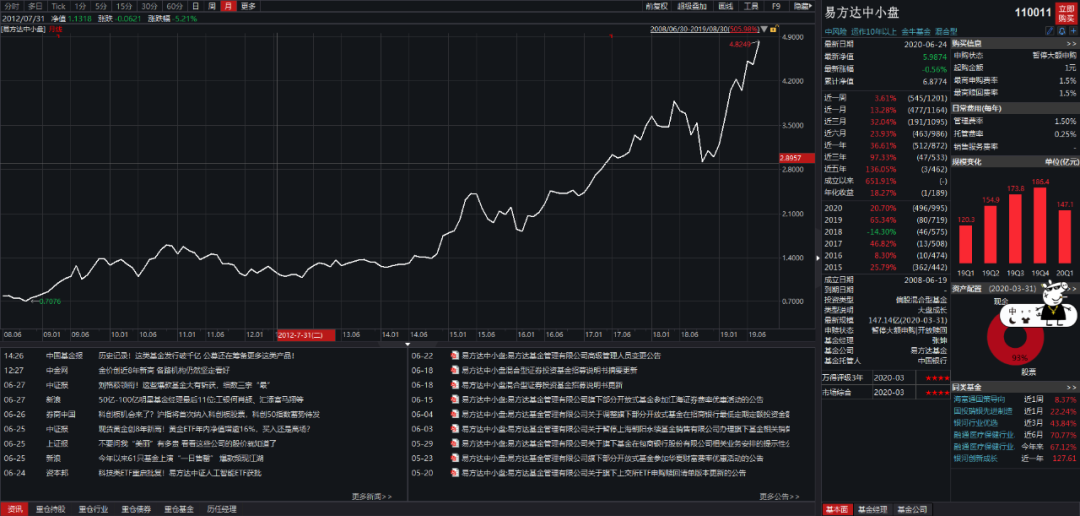Switch chart to 日 daily period
Screen dimensions: 1080x516
click(196, 6)
